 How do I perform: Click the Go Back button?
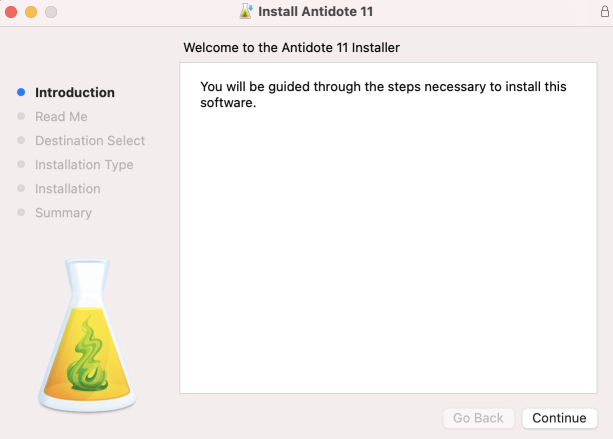pos(479,418)
